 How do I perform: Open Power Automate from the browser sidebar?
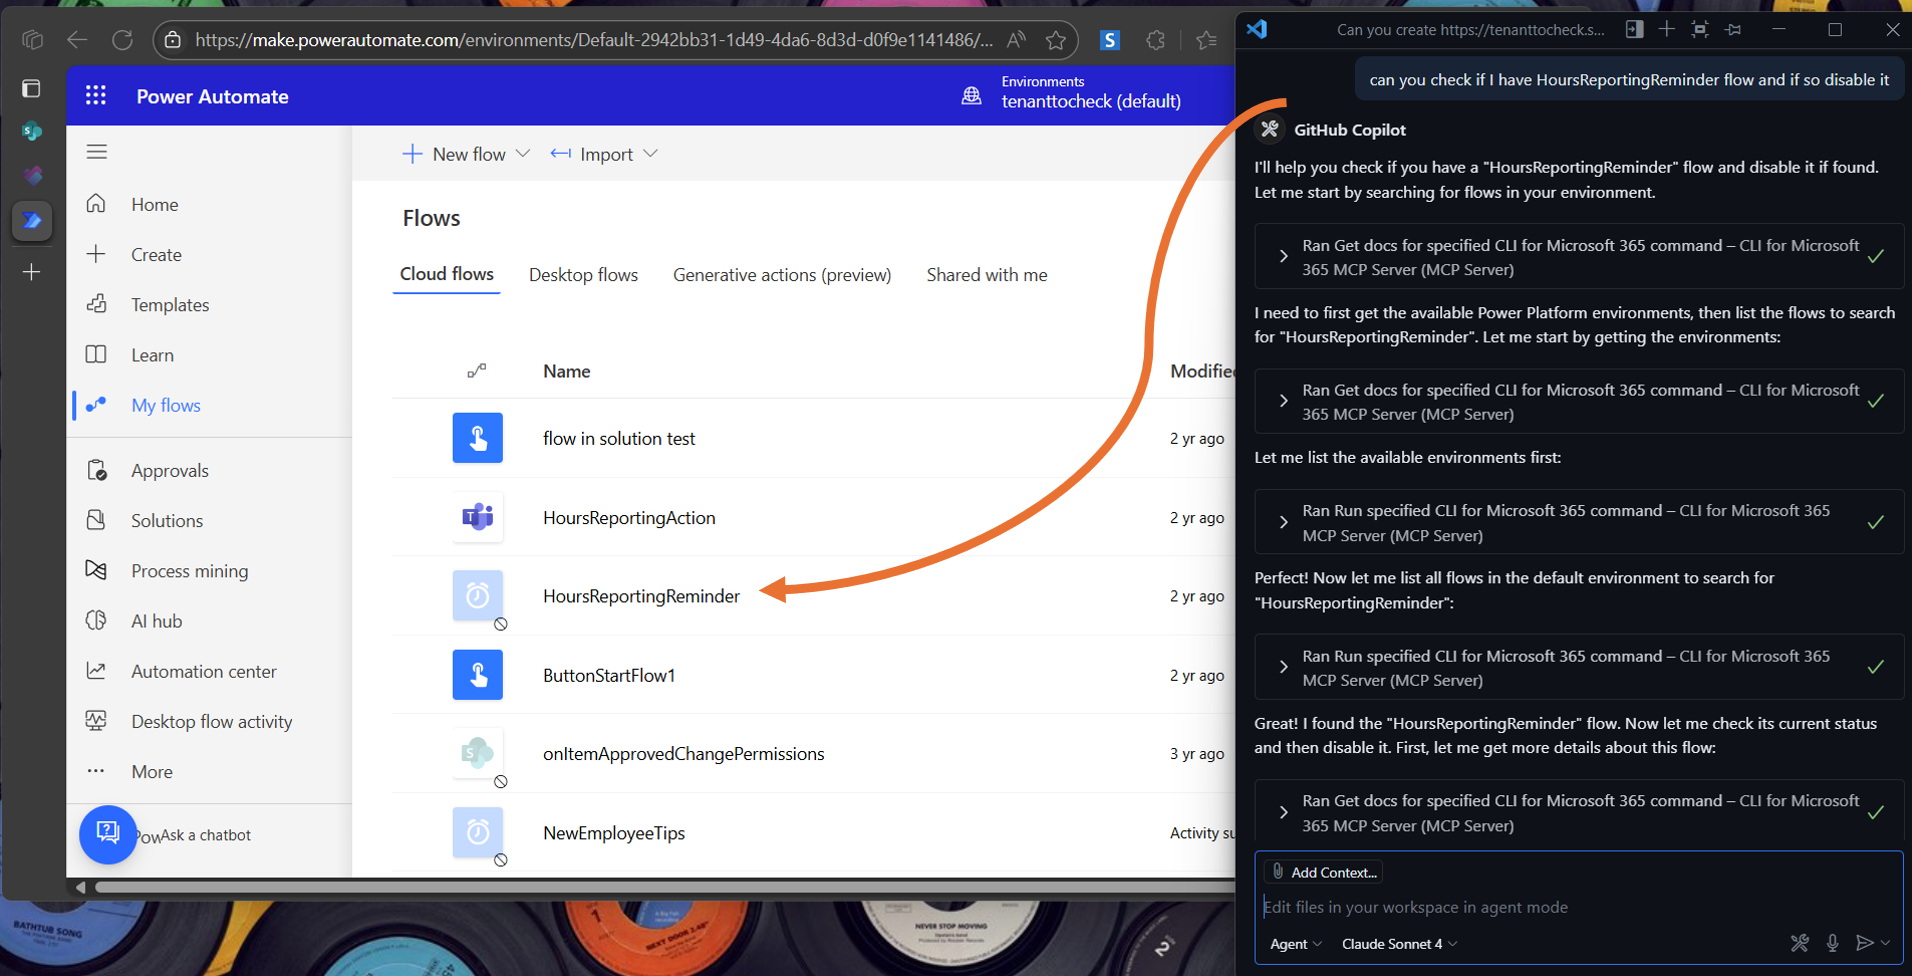[32, 221]
